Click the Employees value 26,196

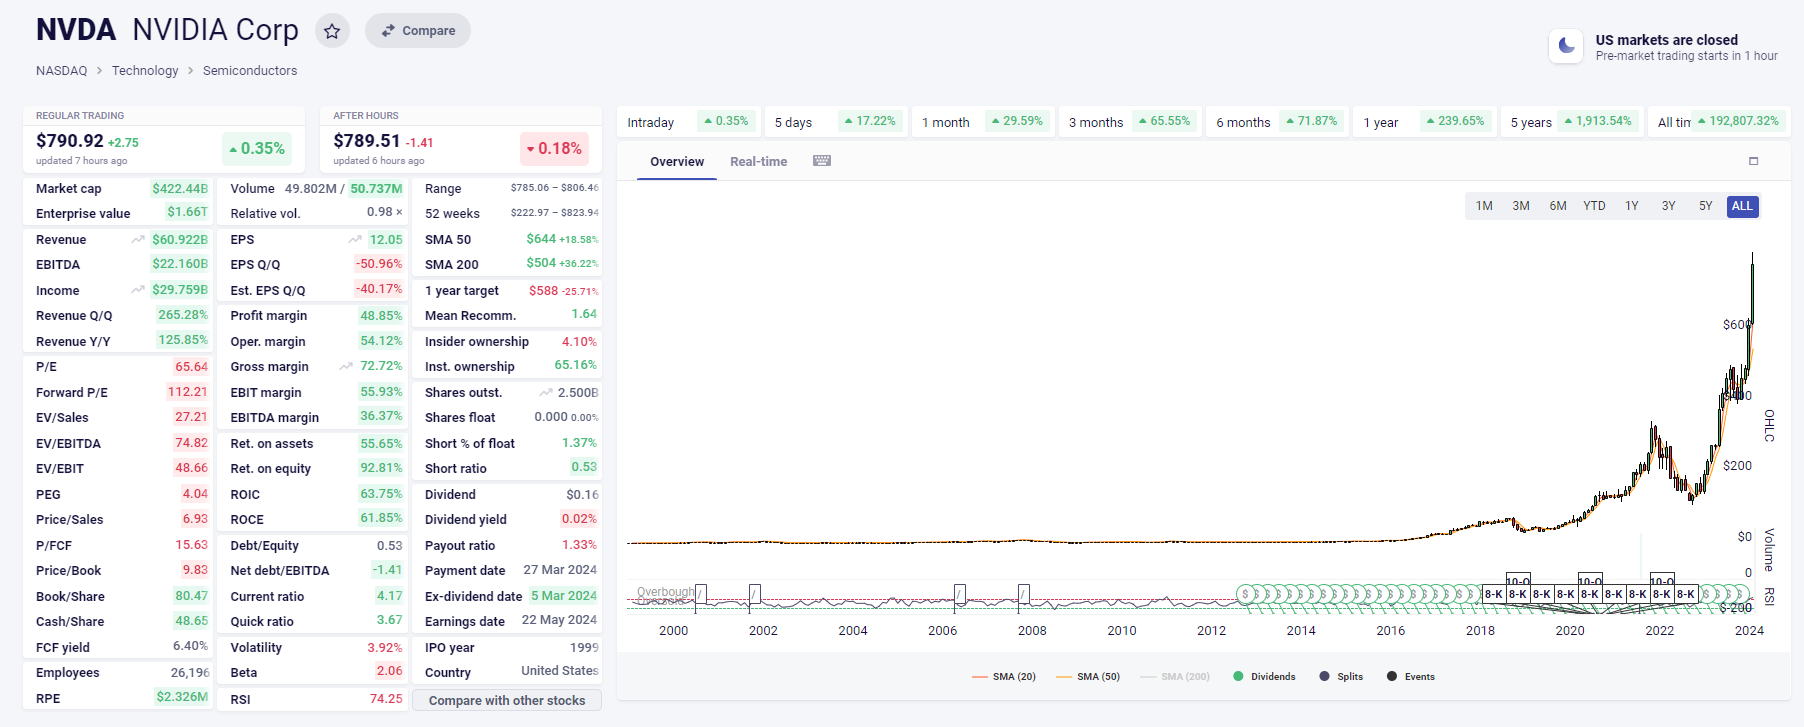point(190,673)
